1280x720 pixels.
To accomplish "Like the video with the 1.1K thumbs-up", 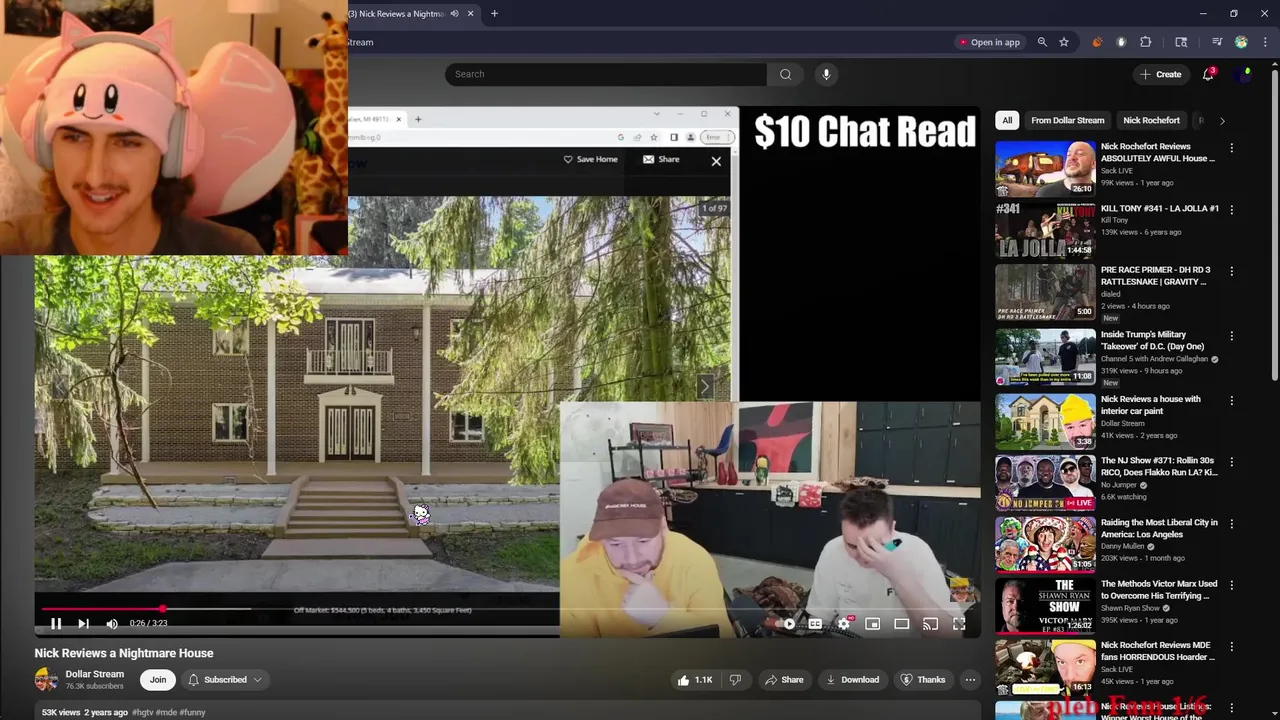I will pyautogui.click(x=694, y=680).
